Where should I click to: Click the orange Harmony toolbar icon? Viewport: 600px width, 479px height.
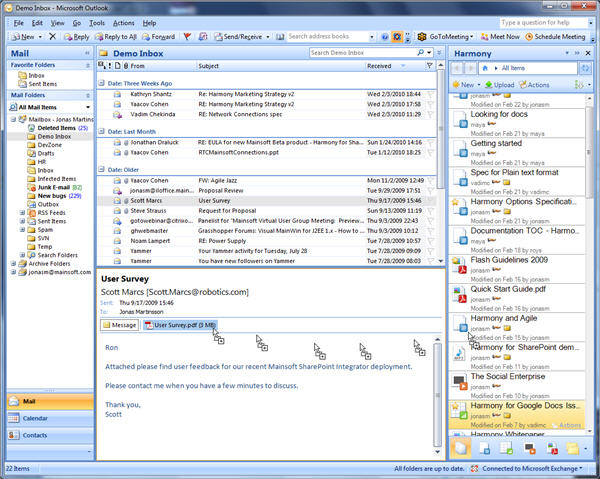(x=397, y=37)
